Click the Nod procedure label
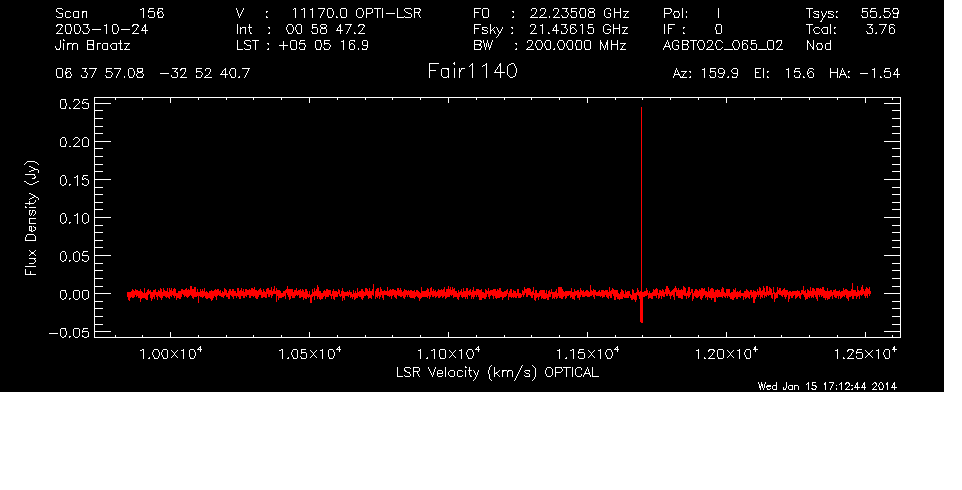This screenshot has width=962, height=490. click(818, 45)
